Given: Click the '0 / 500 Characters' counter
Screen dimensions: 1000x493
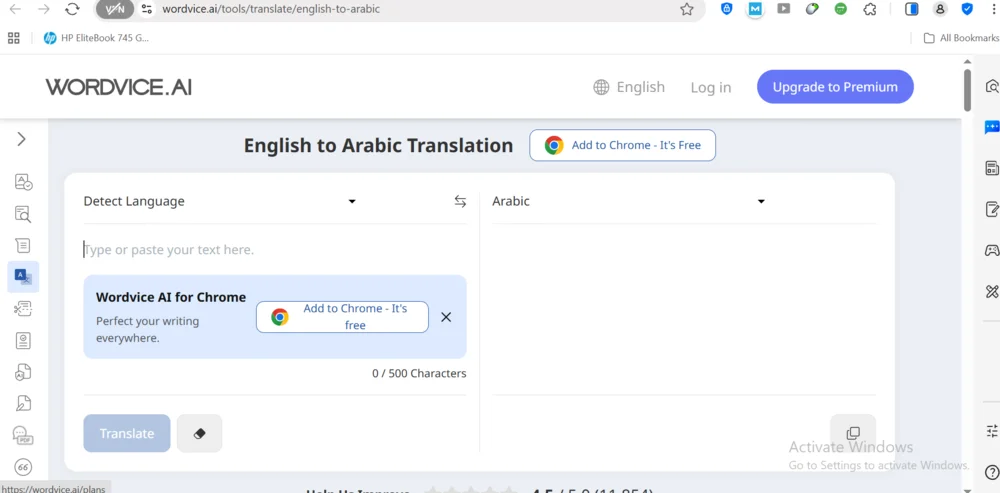Looking at the screenshot, I should point(419,374).
